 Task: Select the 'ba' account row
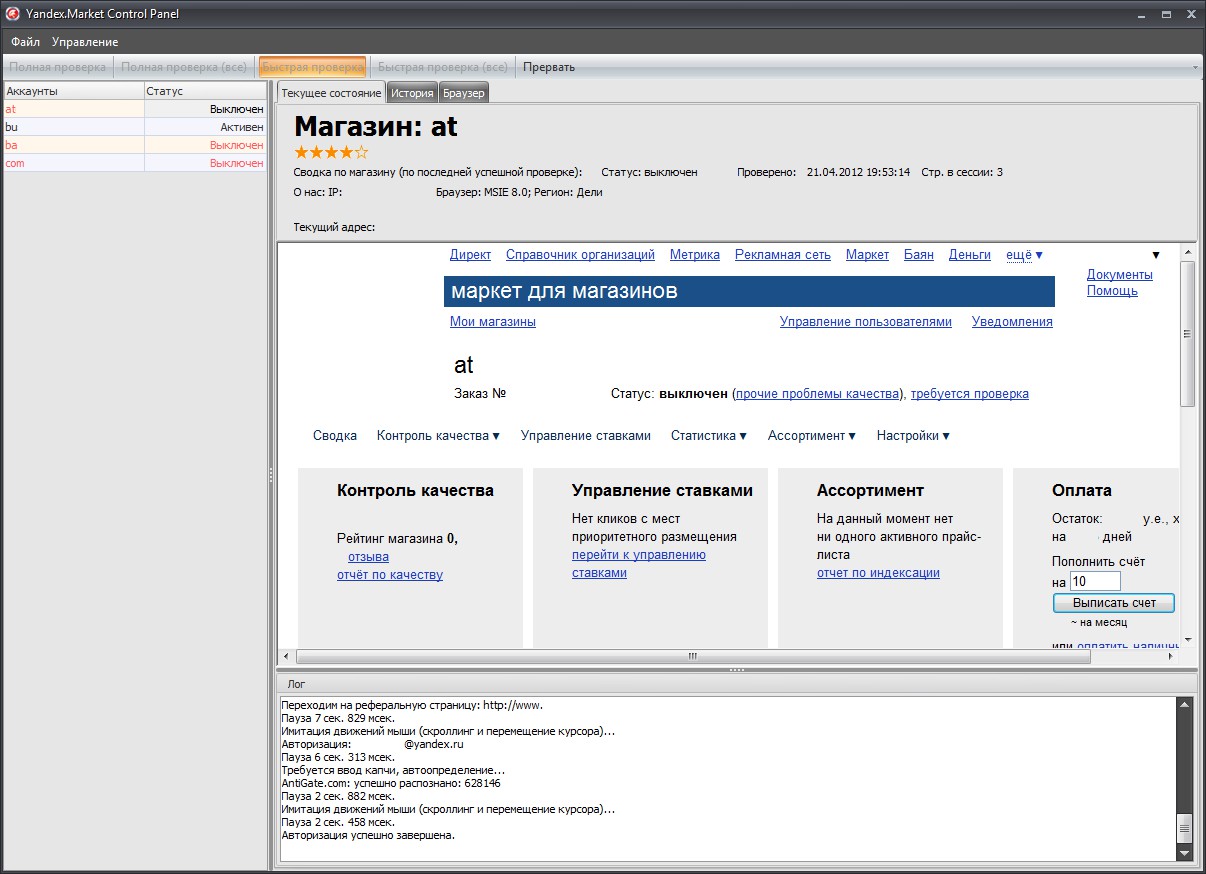pos(135,145)
